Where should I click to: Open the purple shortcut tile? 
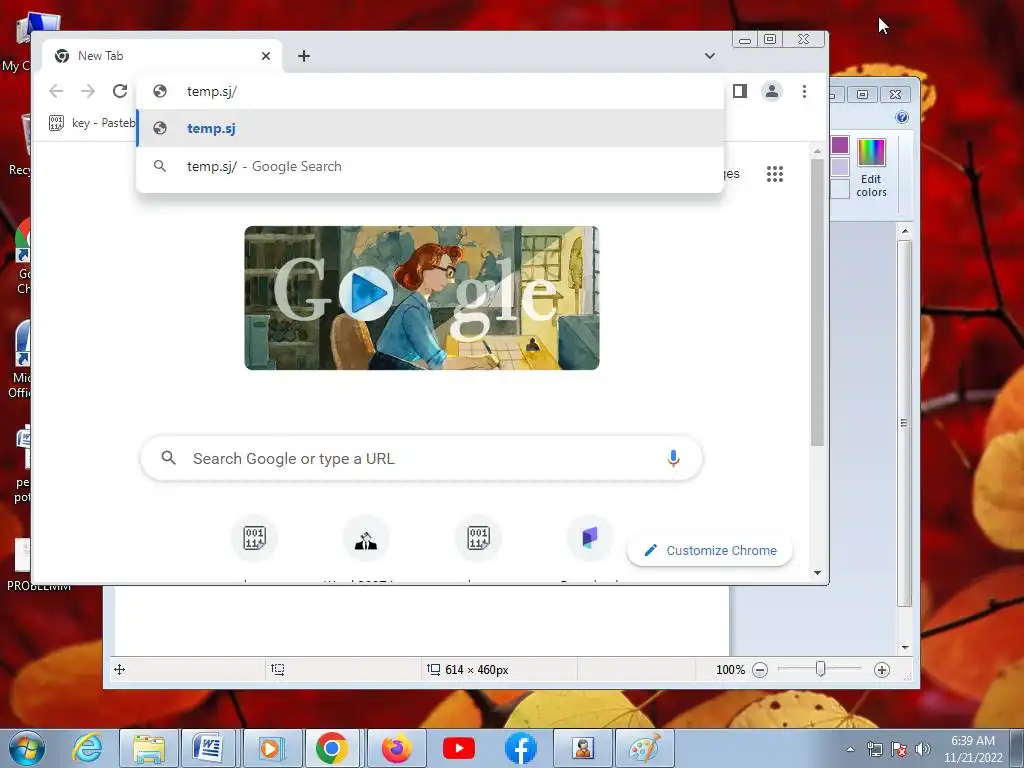pyautogui.click(x=590, y=538)
